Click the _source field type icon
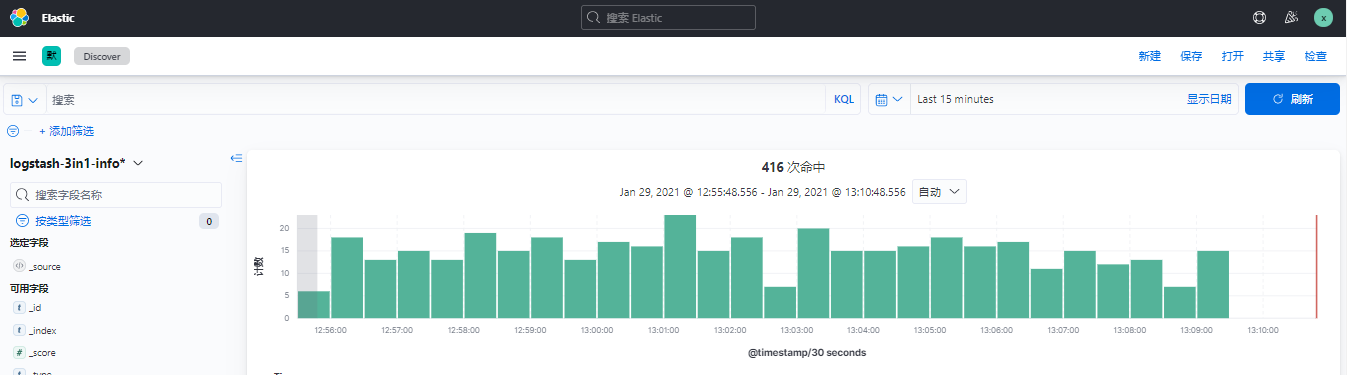The width and height of the screenshot is (1347, 375). pos(18,266)
